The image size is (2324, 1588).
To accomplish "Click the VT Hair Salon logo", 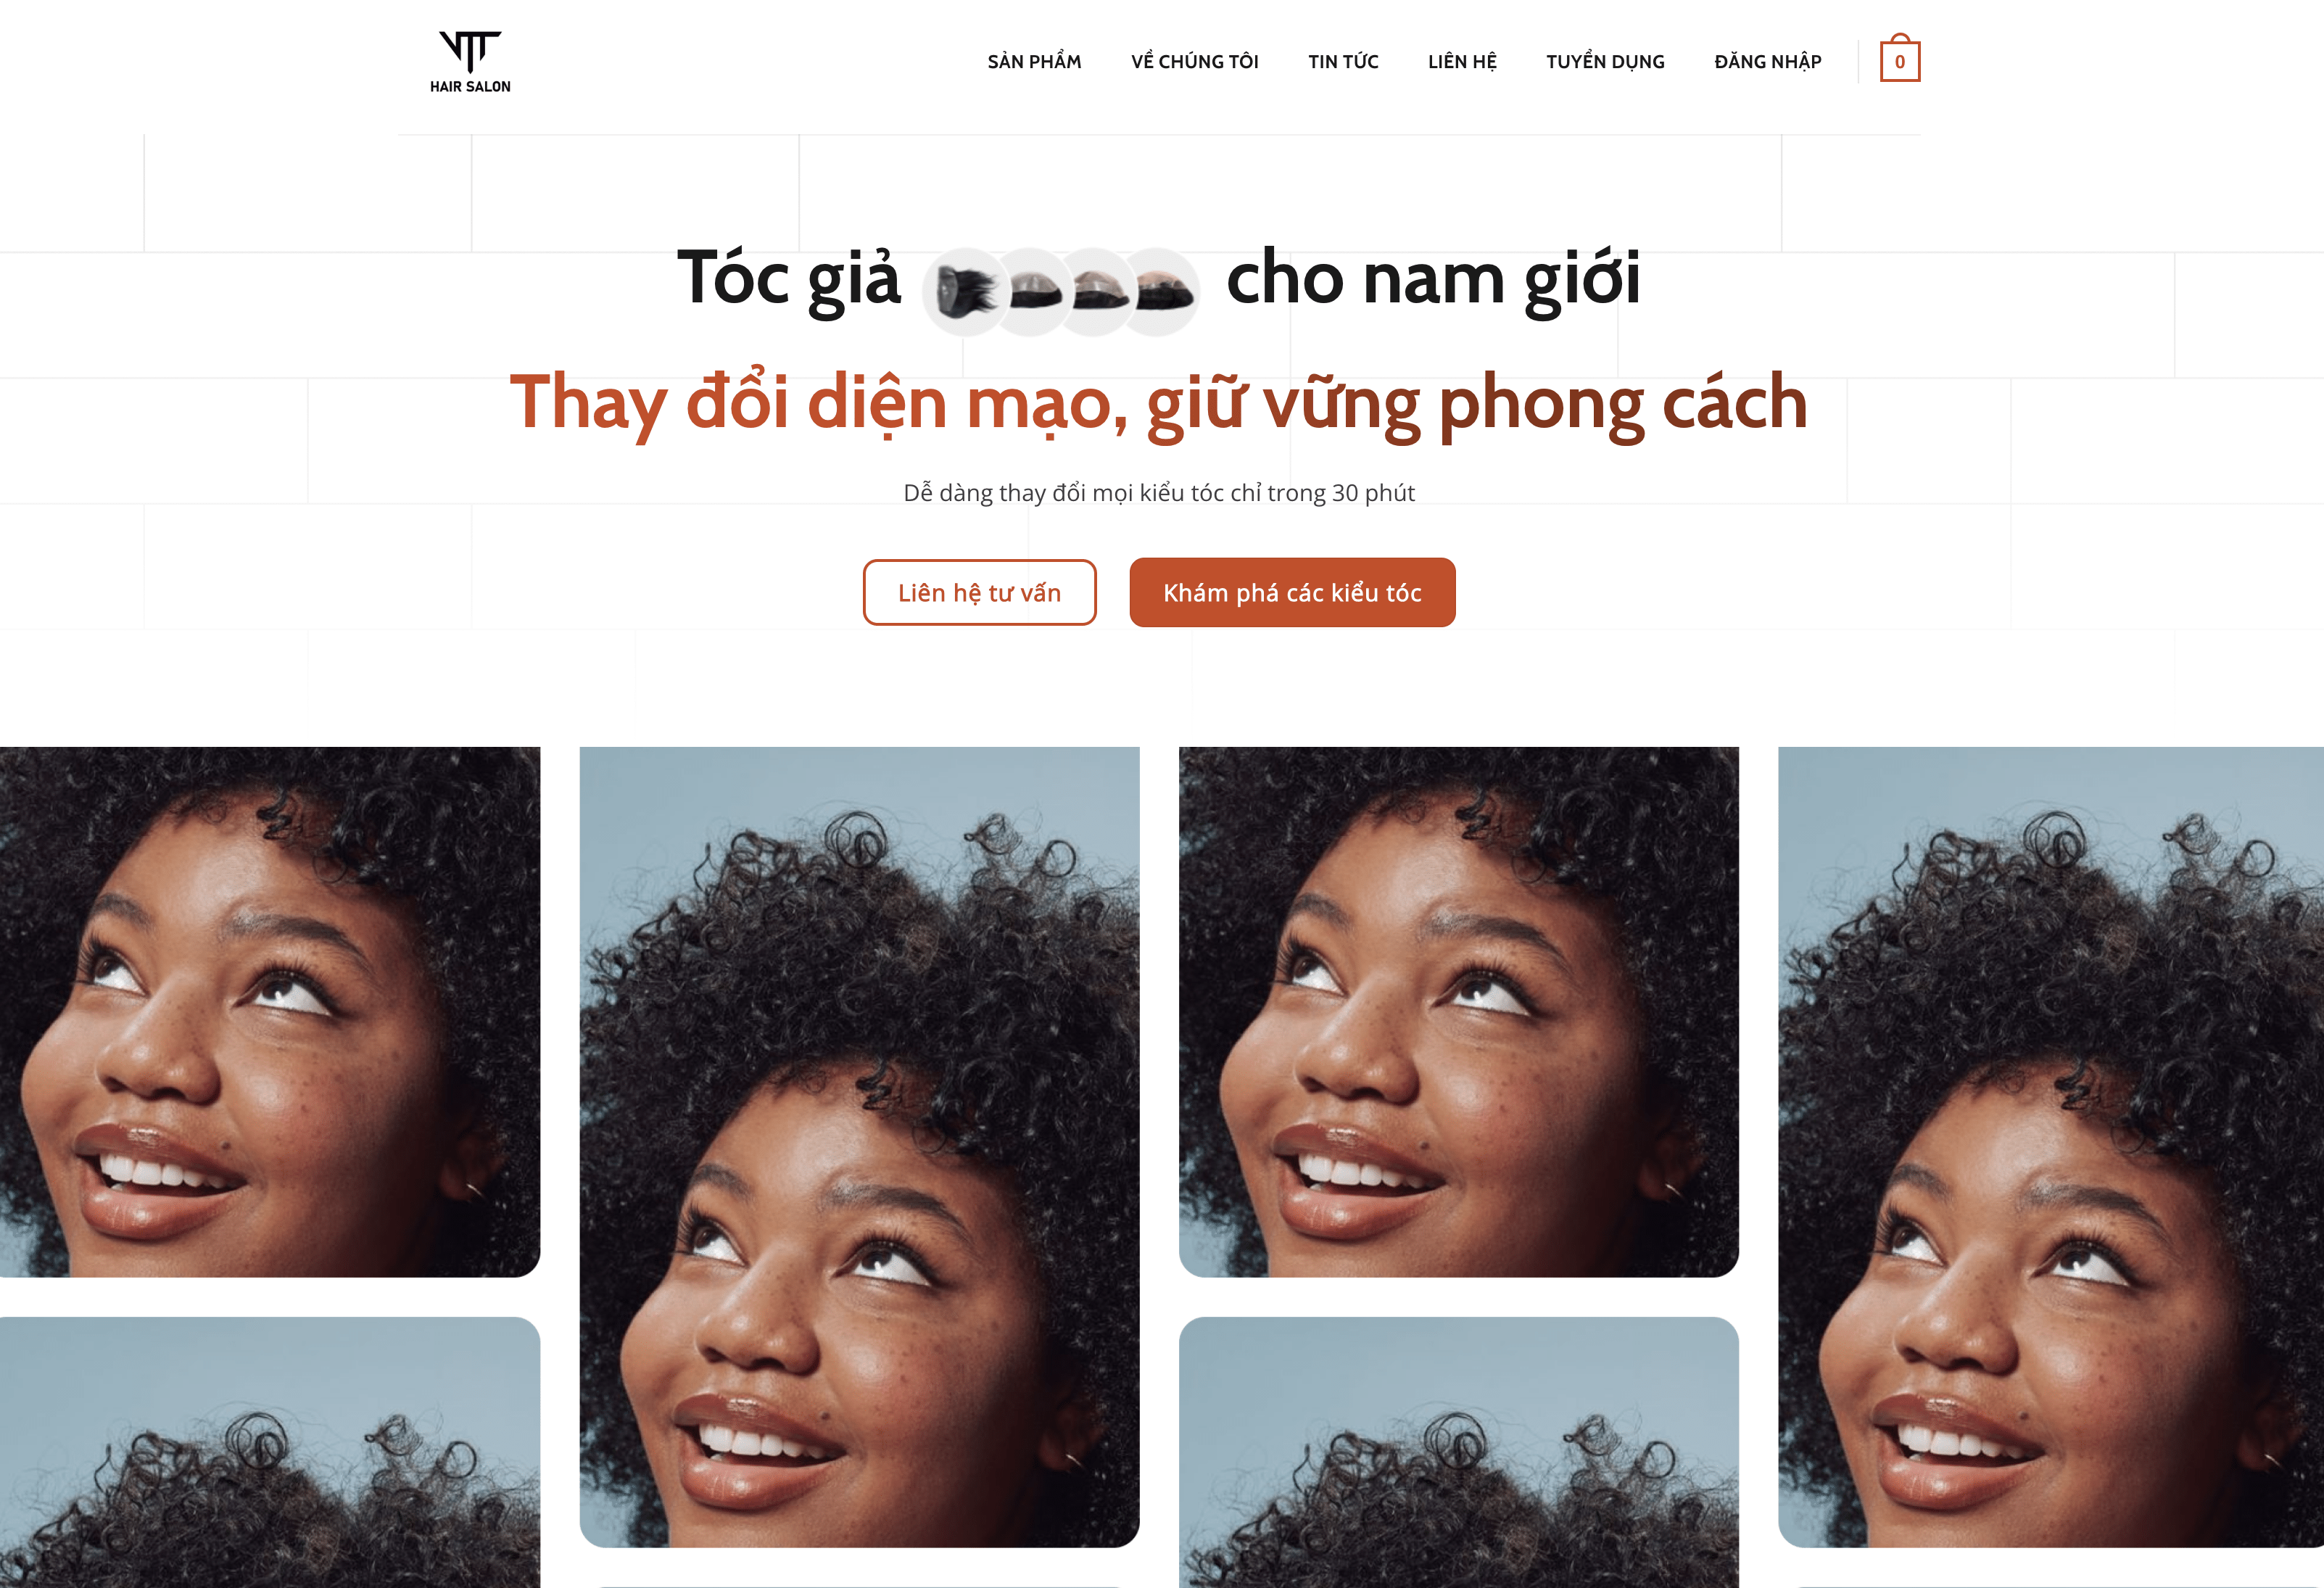I will [470, 61].
